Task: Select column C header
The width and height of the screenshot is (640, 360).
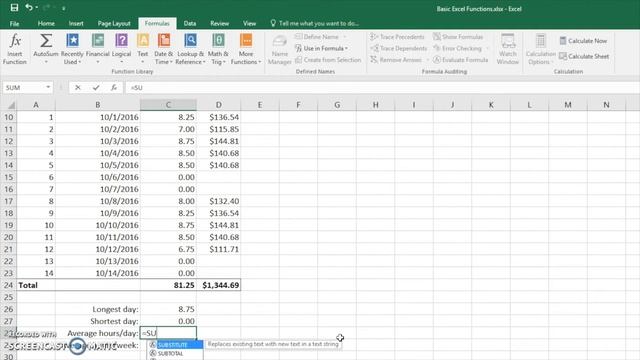Action: pyautogui.click(x=168, y=105)
